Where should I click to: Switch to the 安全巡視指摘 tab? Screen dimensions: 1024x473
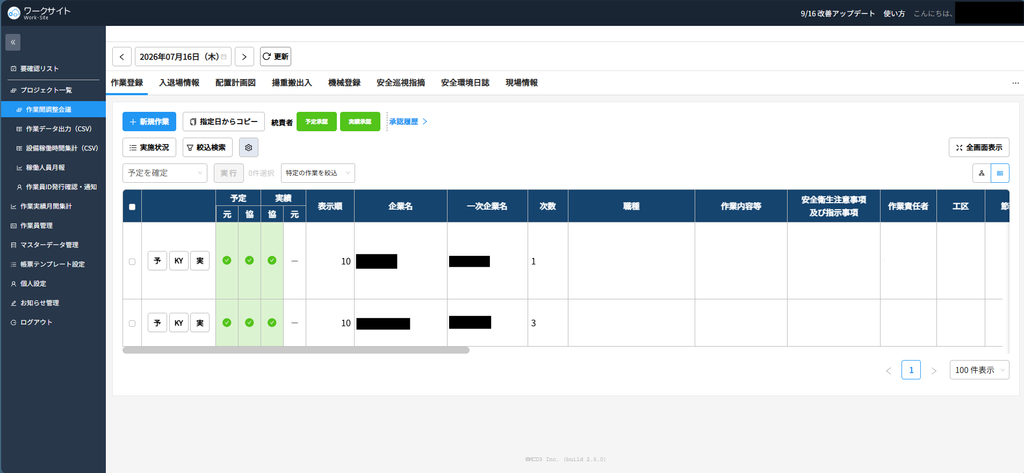(x=401, y=83)
